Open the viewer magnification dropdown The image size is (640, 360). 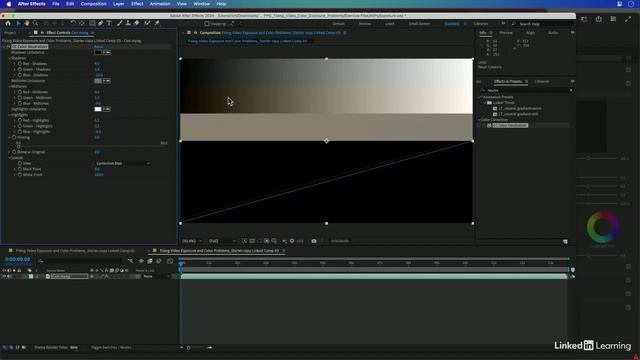pos(192,241)
